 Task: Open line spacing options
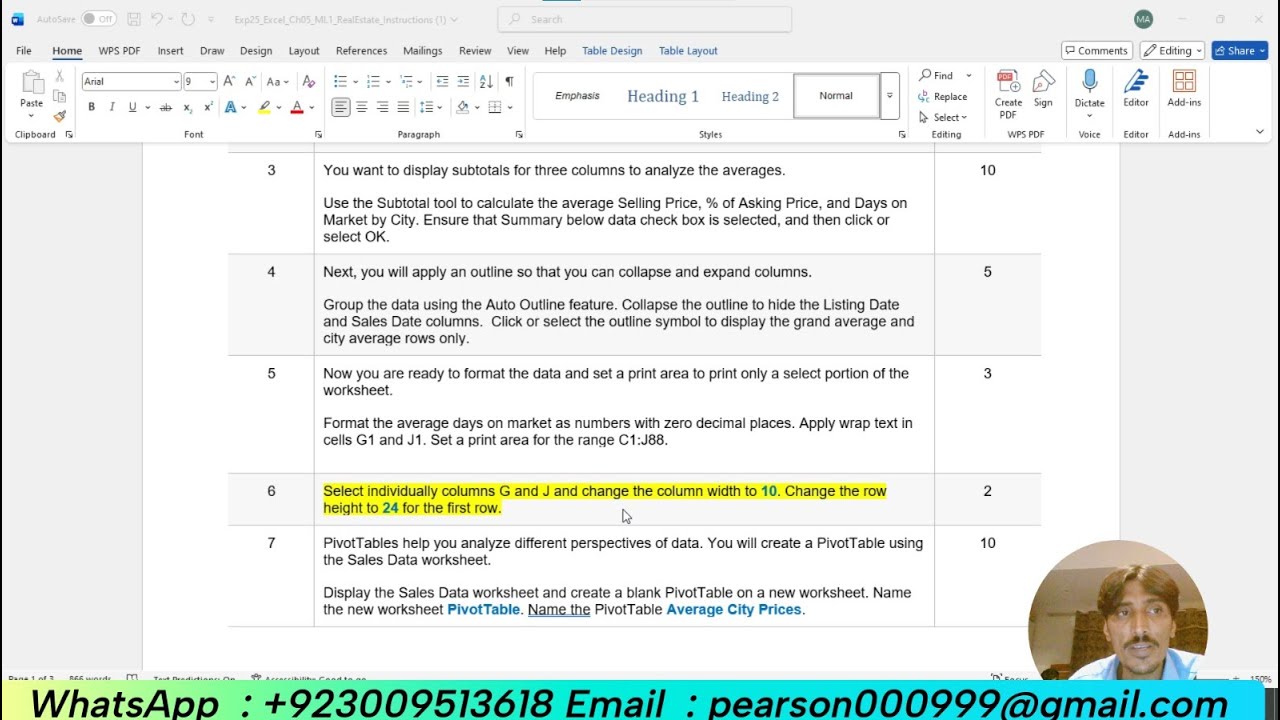[431, 107]
